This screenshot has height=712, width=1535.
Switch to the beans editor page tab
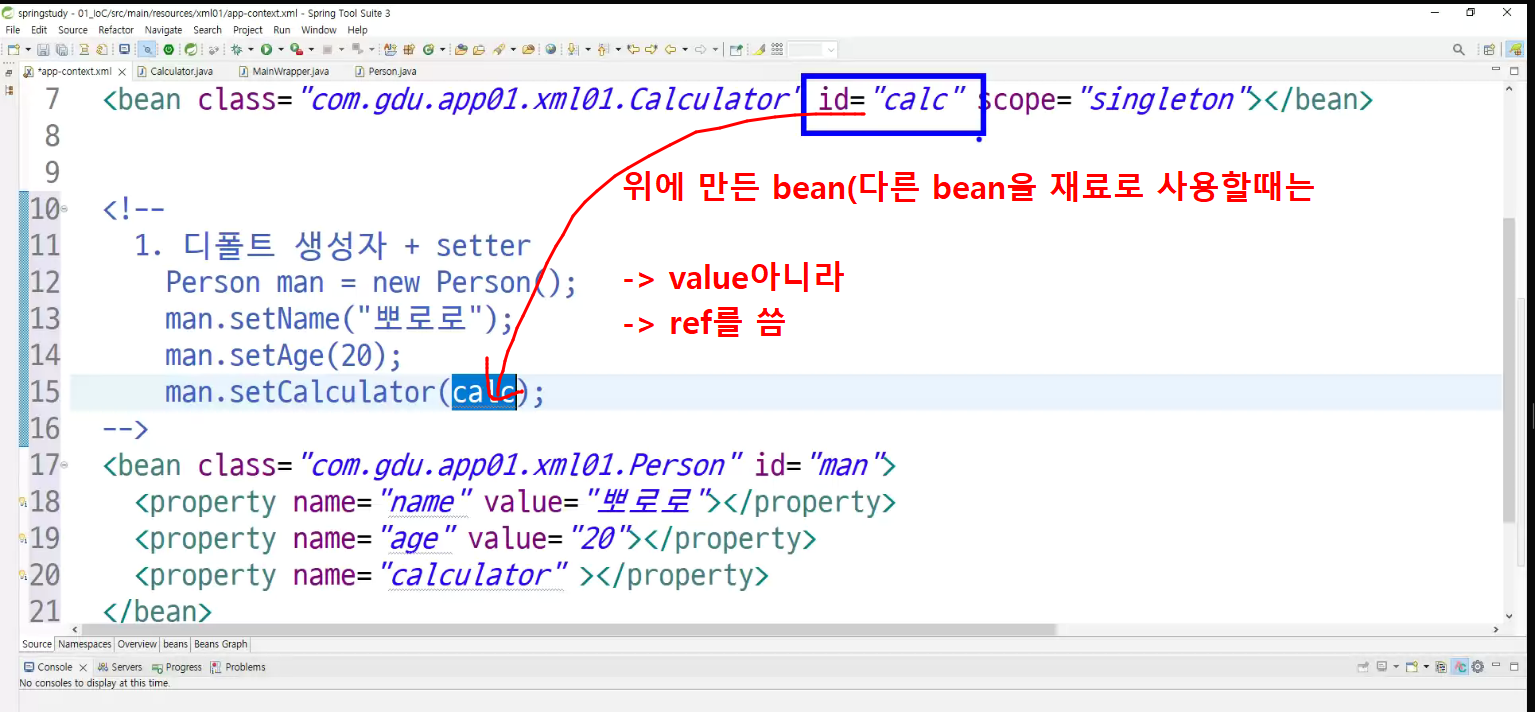click(175, 644)
